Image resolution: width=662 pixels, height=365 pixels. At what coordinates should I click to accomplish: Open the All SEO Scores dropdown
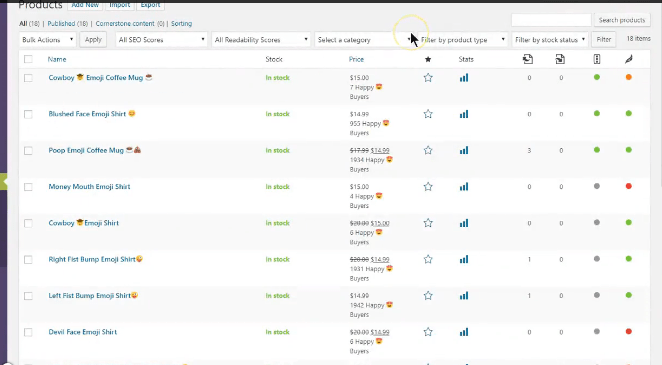point(161,40)
